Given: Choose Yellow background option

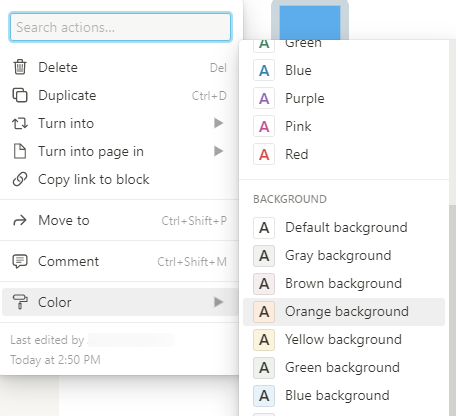Looking at the screenshot, I should click(x=344, y=340).
